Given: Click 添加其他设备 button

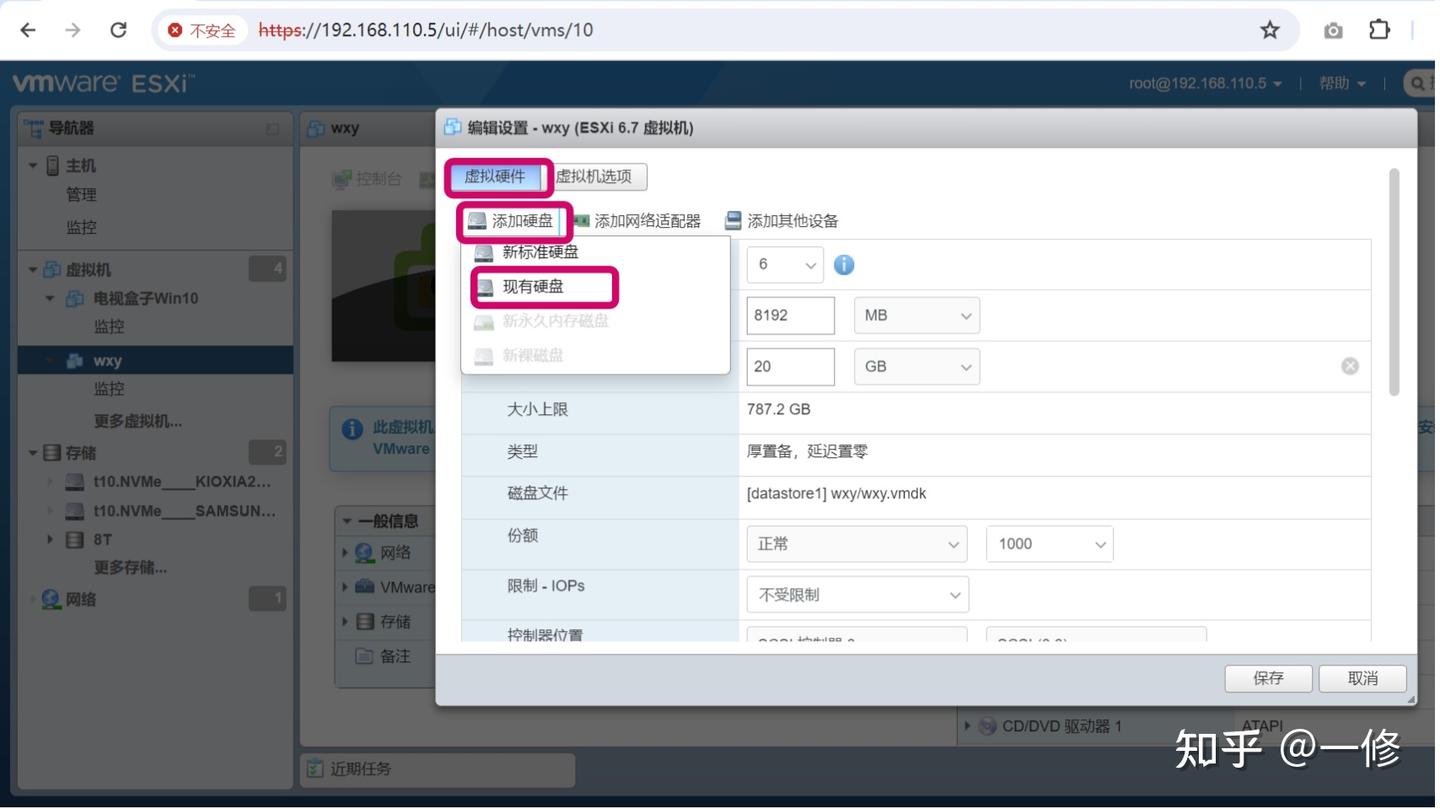Looking at the screenshot, I should 781,221.
